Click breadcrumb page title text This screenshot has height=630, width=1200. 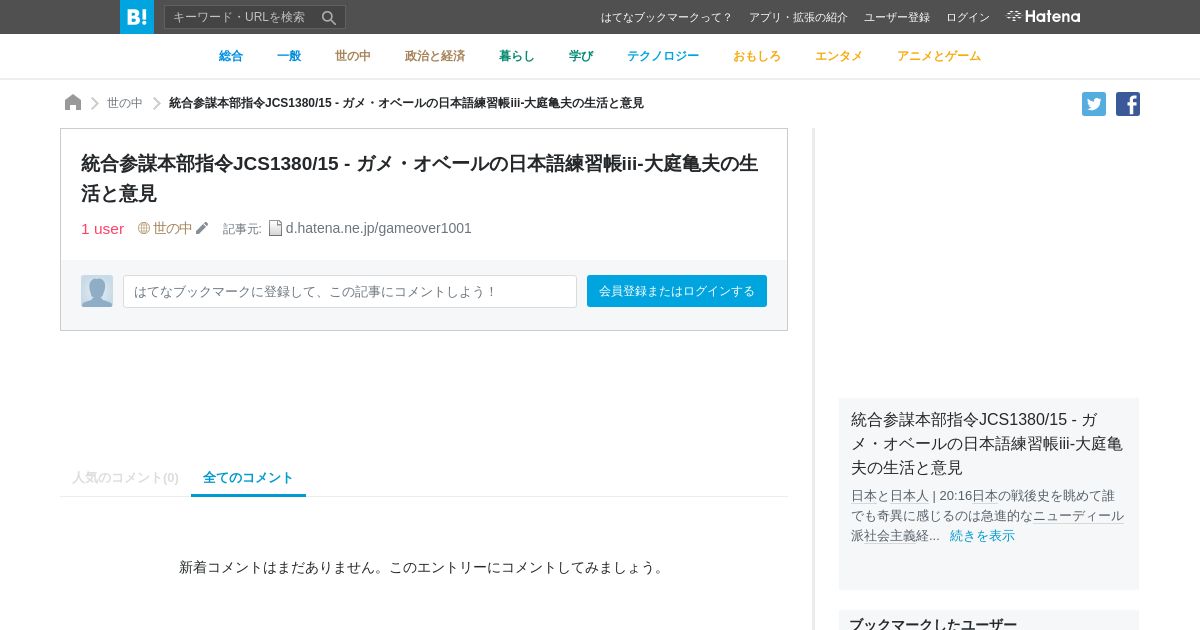[x=406, y=103]
